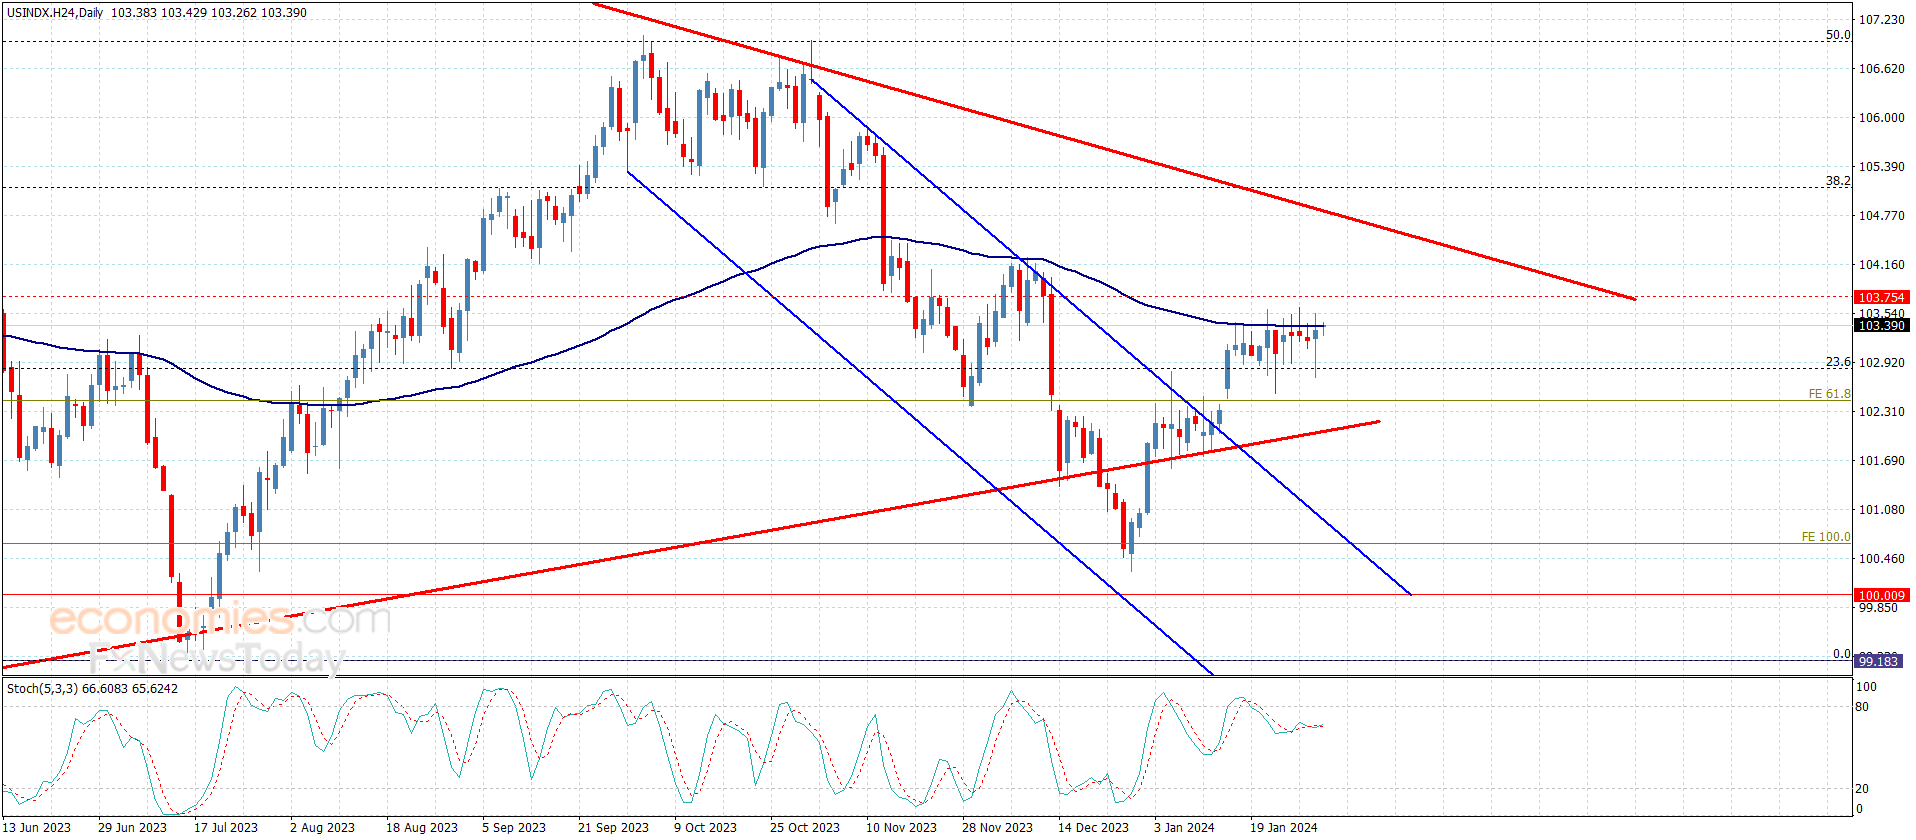The image size is (1916, 840).
Task: Click the 10 Nov 2023 date marker
Action: (901, 827)
